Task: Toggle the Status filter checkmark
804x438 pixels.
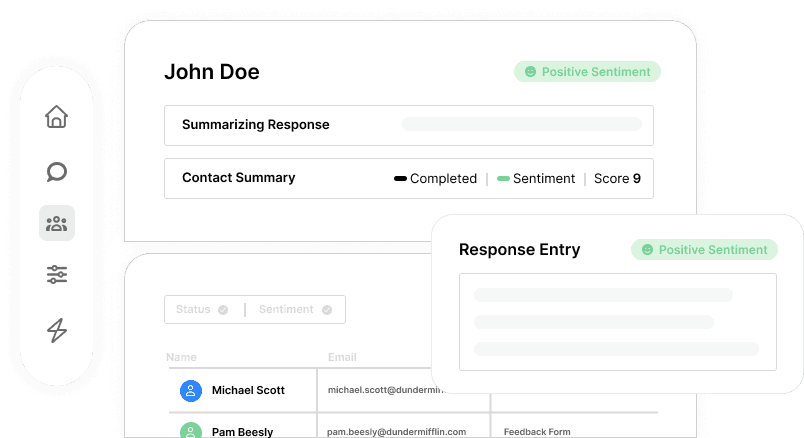Action: 223,310
